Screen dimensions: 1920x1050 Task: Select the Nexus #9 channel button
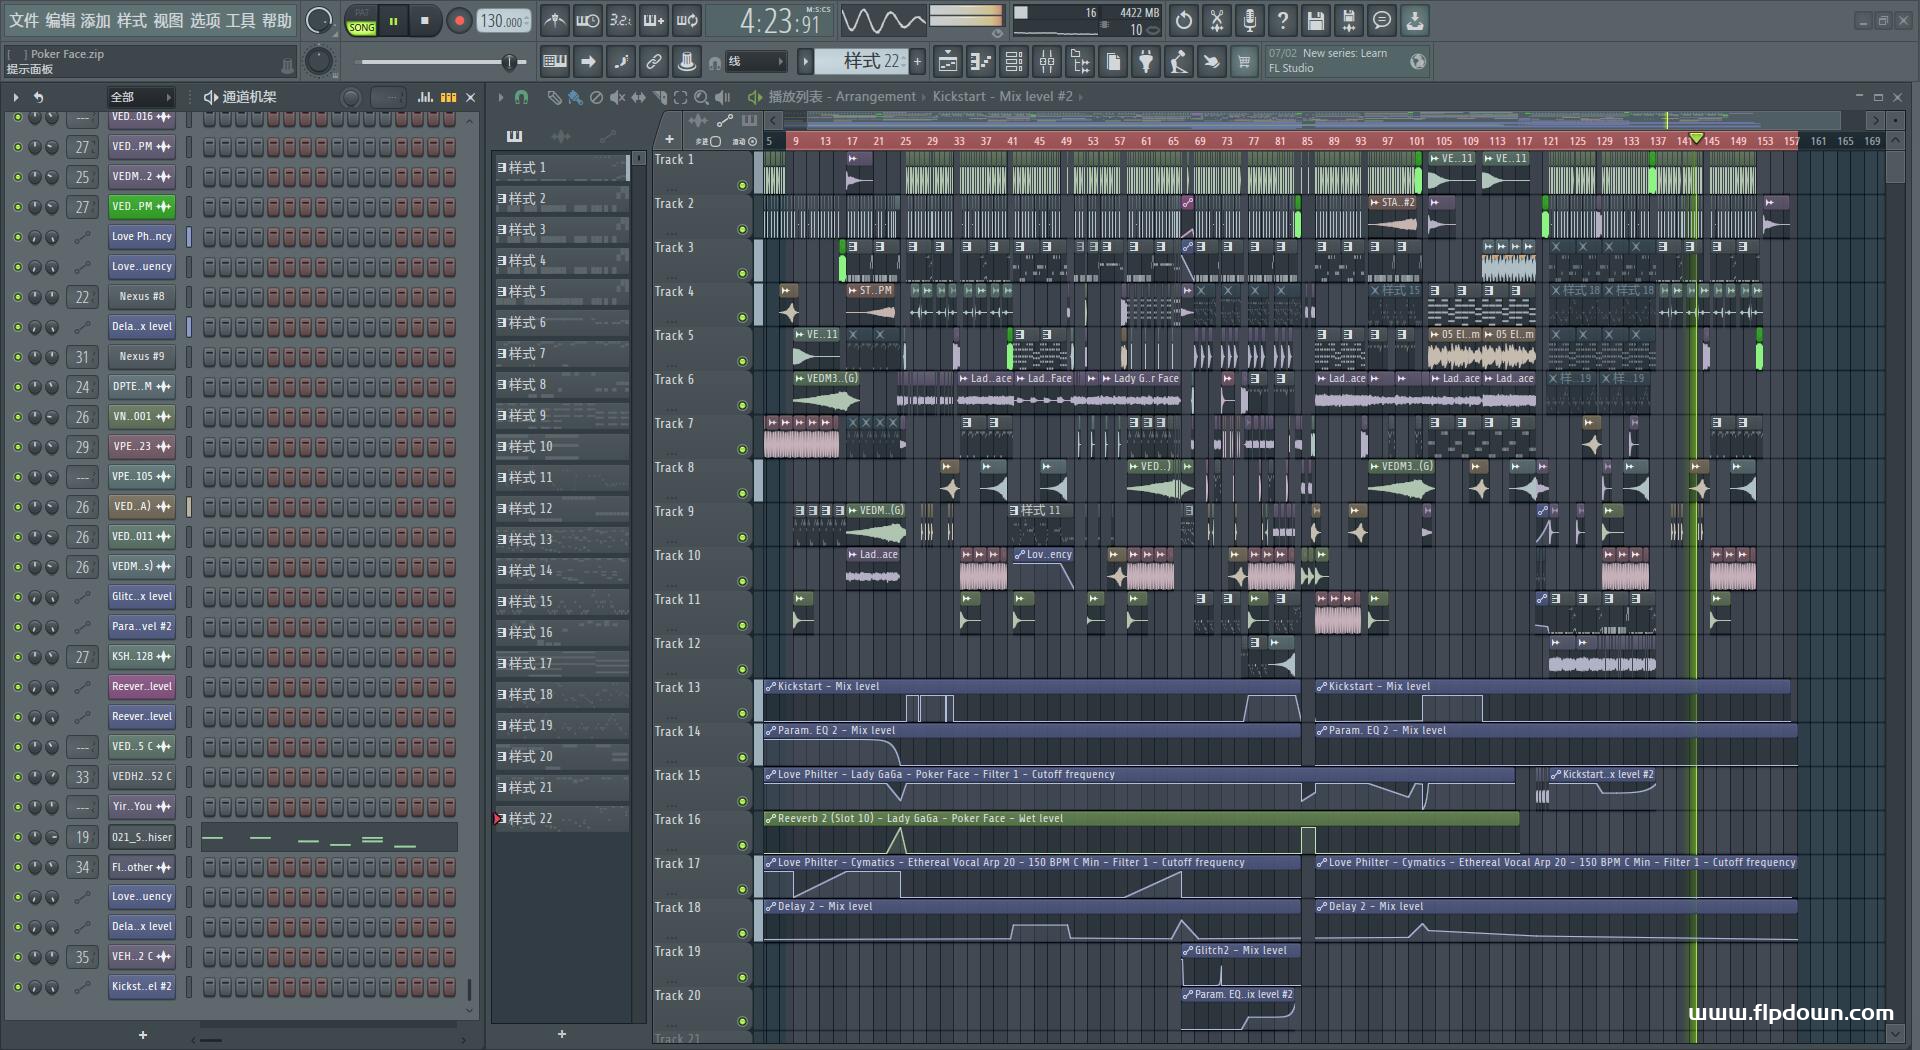(142, 357)
